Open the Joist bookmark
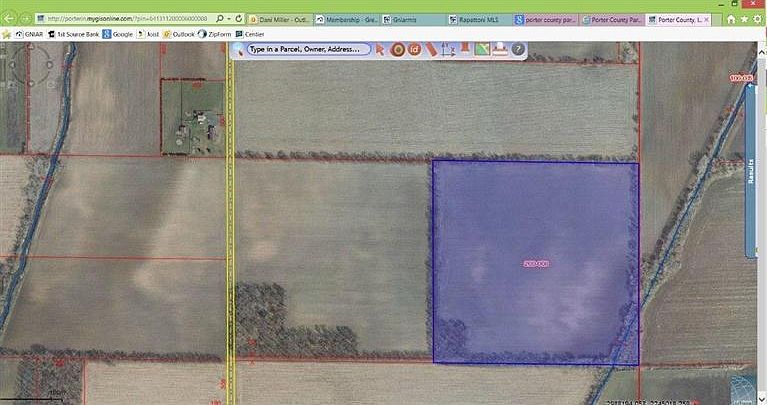The width and height of the screenshot is (767, 405). point(148,34)
